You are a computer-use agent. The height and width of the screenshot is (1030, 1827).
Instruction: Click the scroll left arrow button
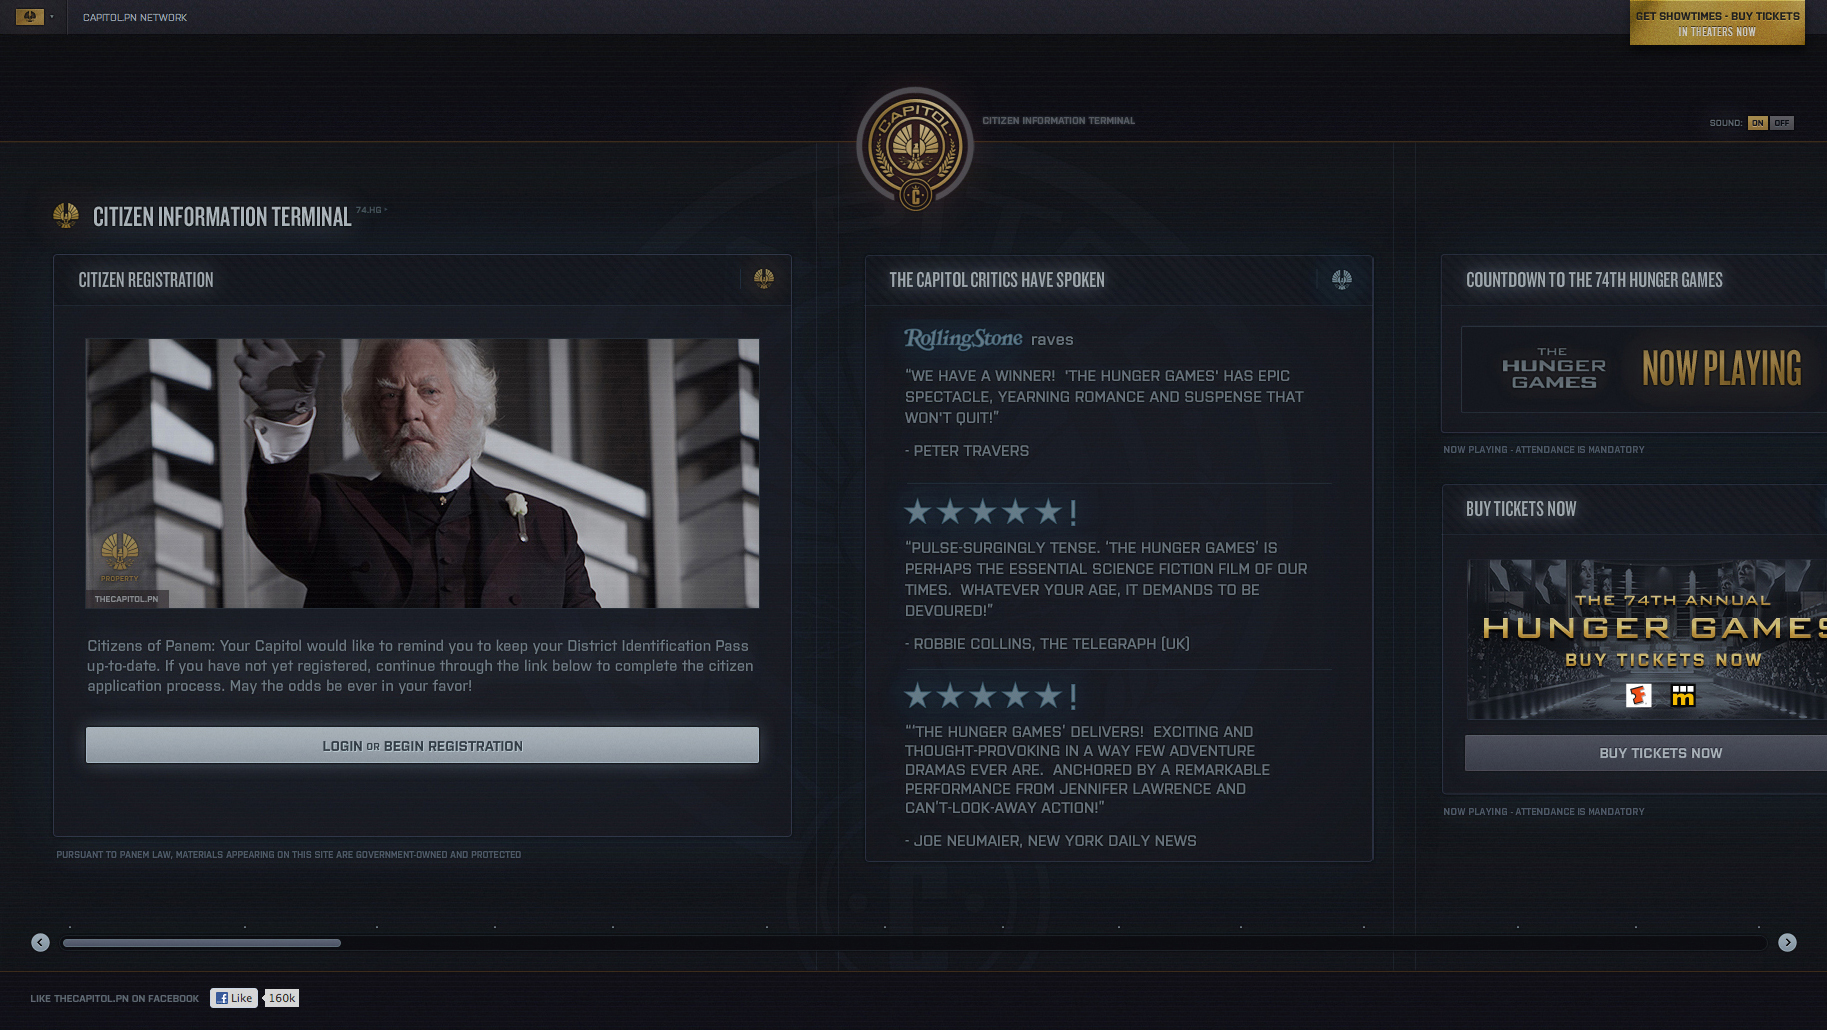[x=40, y=942]
